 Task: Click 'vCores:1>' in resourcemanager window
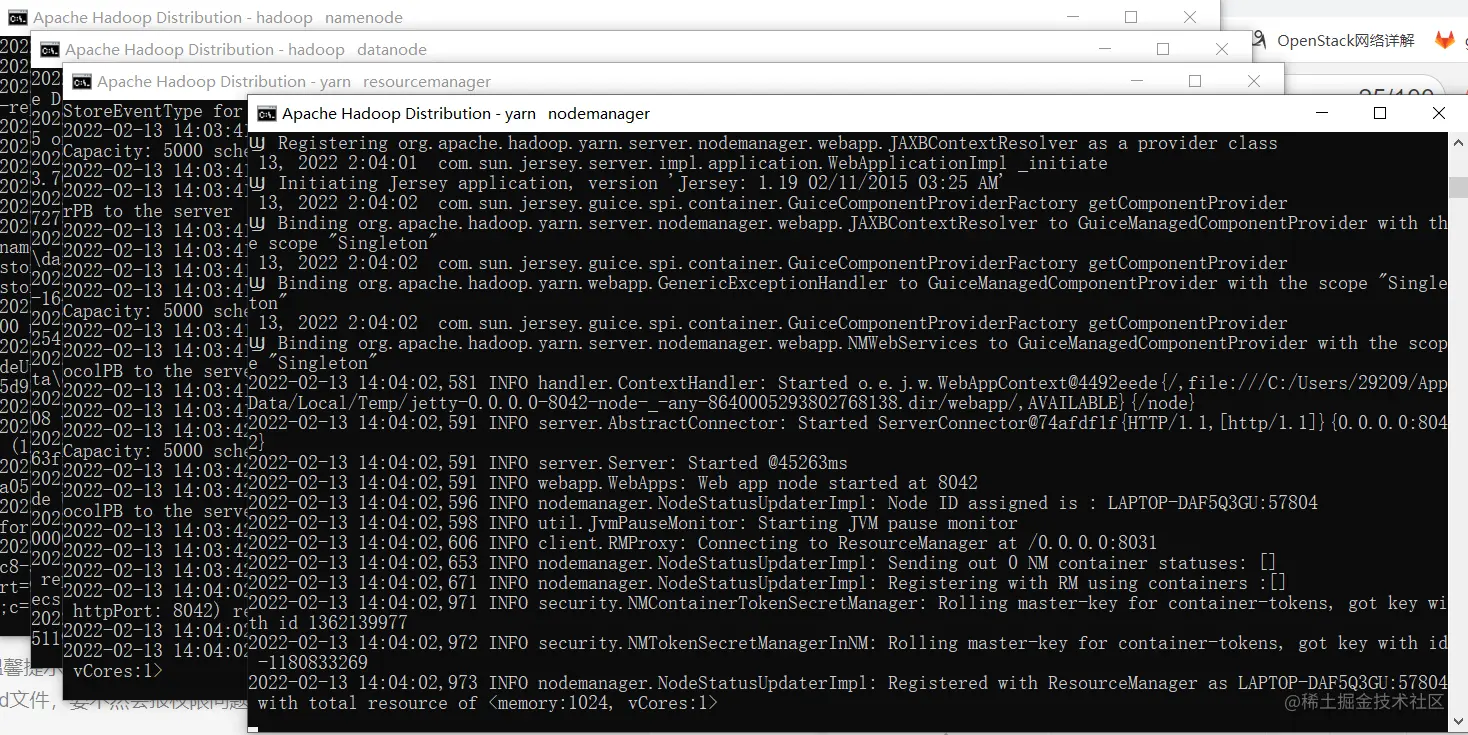118,671
